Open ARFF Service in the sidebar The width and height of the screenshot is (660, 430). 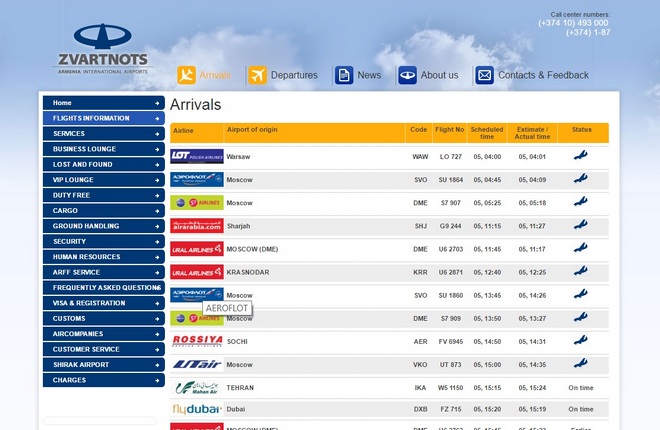click(x=104, y=272)
